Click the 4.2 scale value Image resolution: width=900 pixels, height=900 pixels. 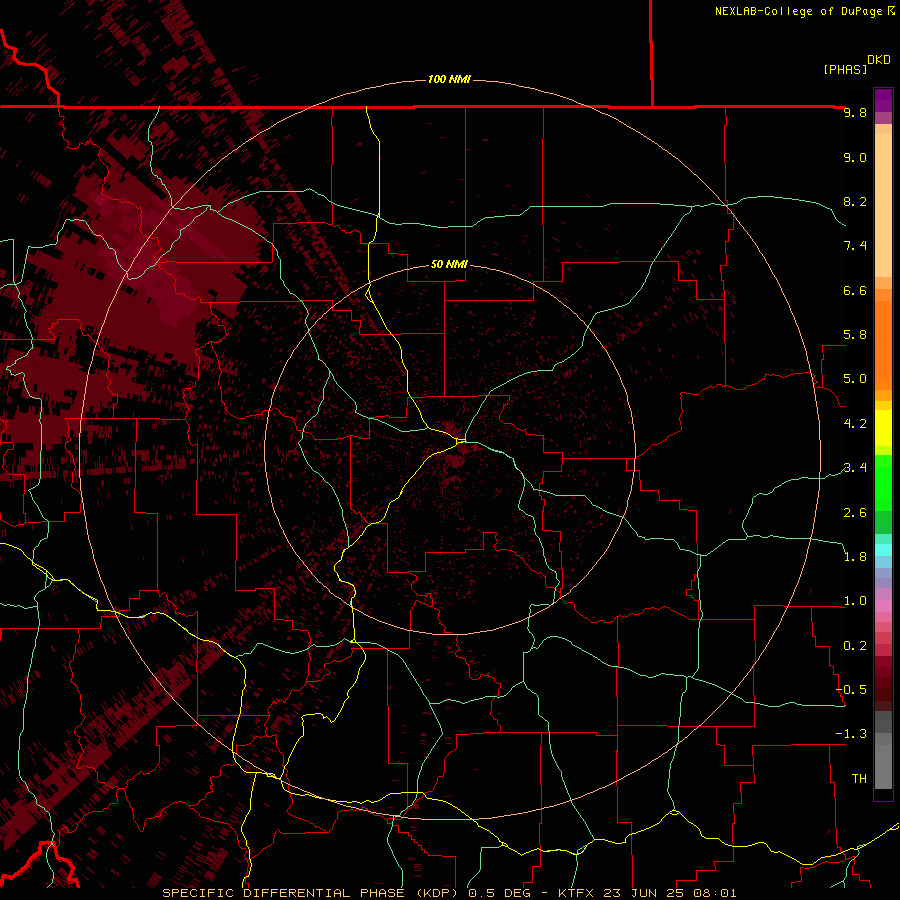pyautogui.click(x=855, y=424)
